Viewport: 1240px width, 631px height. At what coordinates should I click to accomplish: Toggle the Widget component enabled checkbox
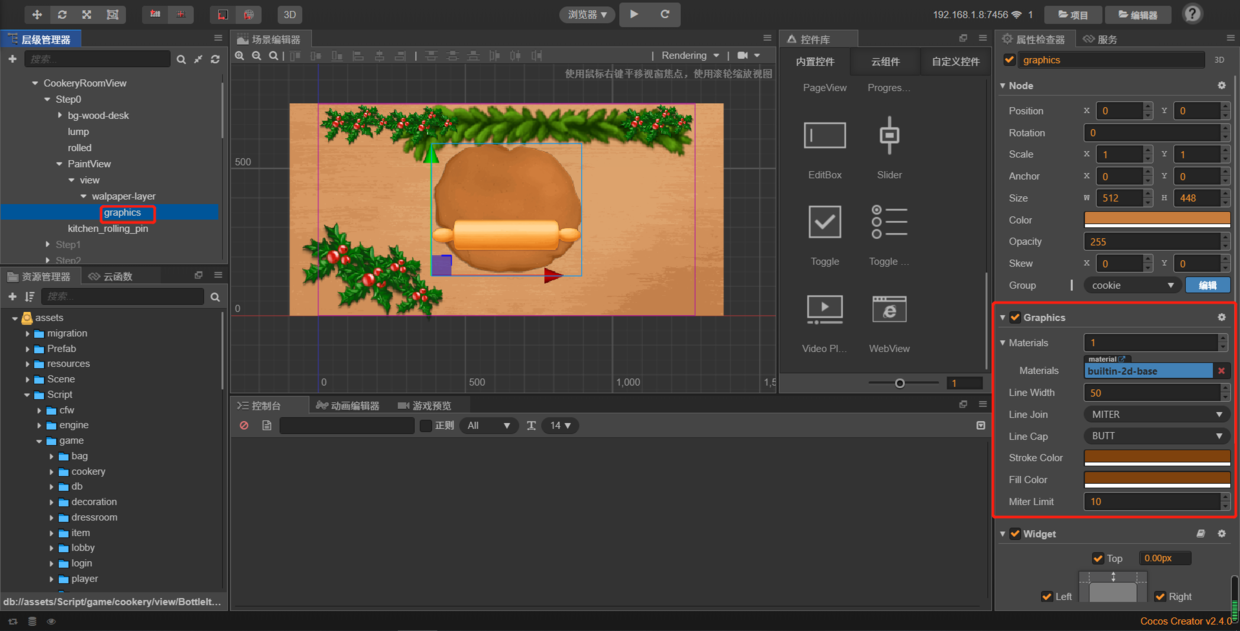tap(1015, 534)
